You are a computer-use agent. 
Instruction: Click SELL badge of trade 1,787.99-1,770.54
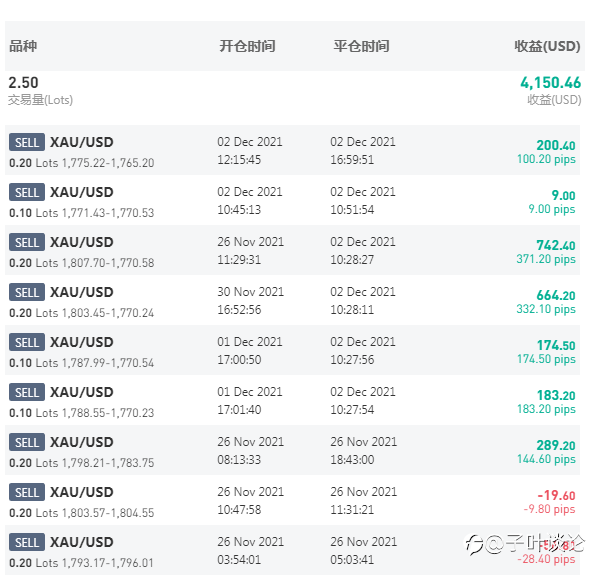pos(27,342)
